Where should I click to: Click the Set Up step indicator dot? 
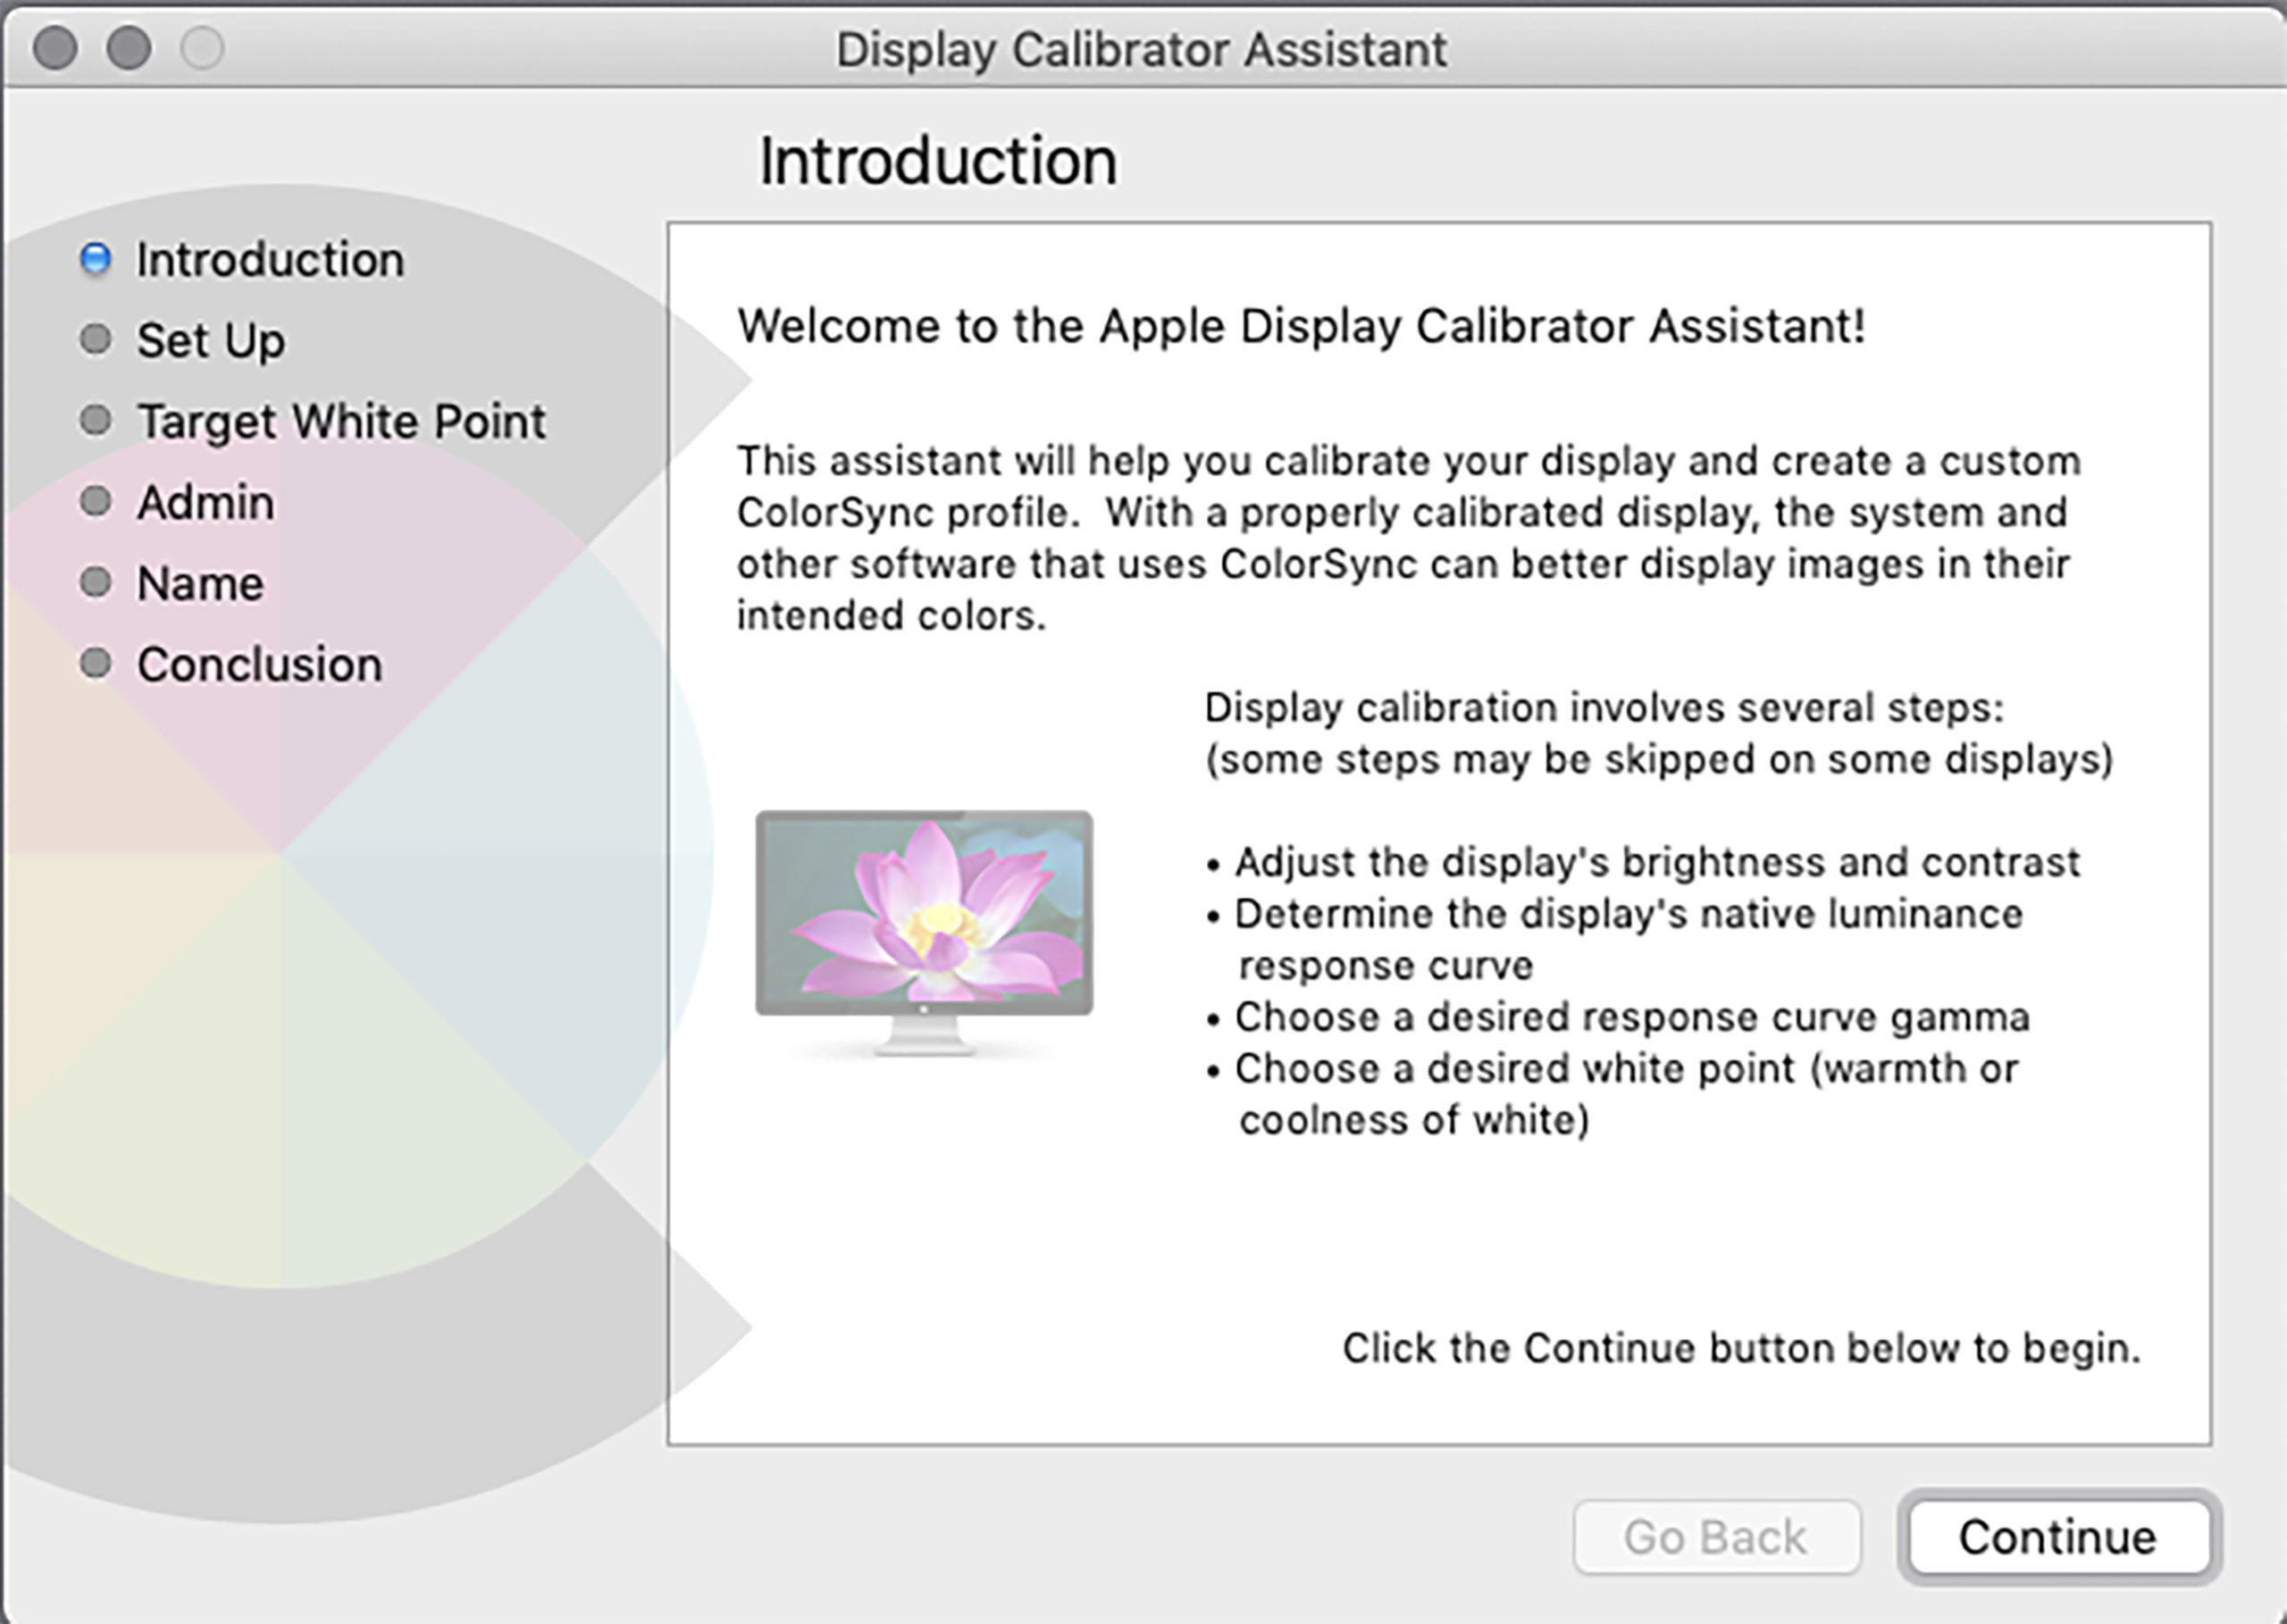pyautogui.click(x=95, y=340)
